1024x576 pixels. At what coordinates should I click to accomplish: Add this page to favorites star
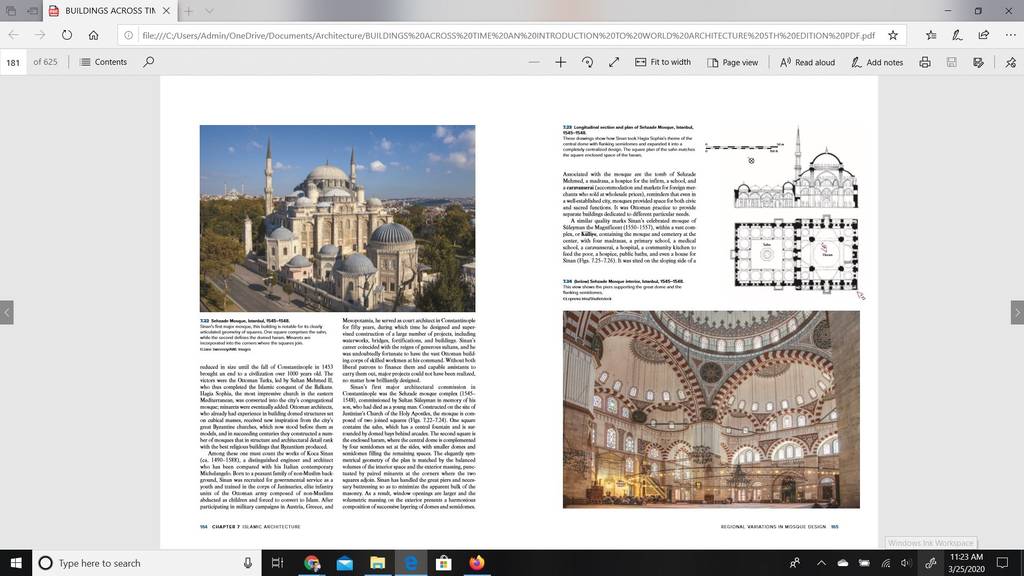coord(893,35)
